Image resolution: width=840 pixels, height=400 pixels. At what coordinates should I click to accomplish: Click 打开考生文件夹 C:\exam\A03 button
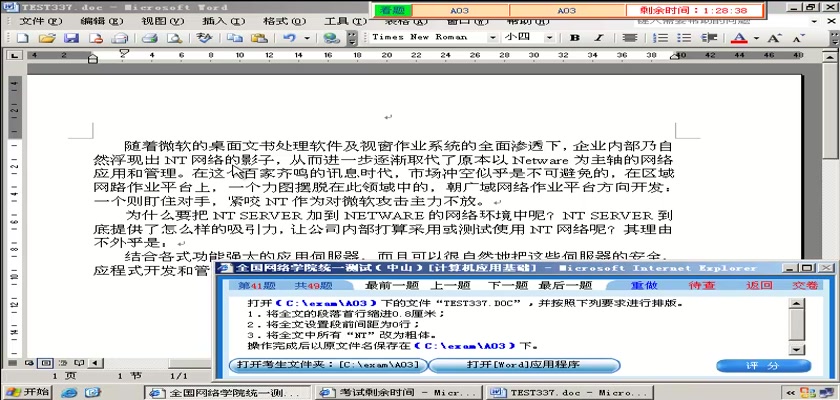pyautogui.click(x=328, y=365)
